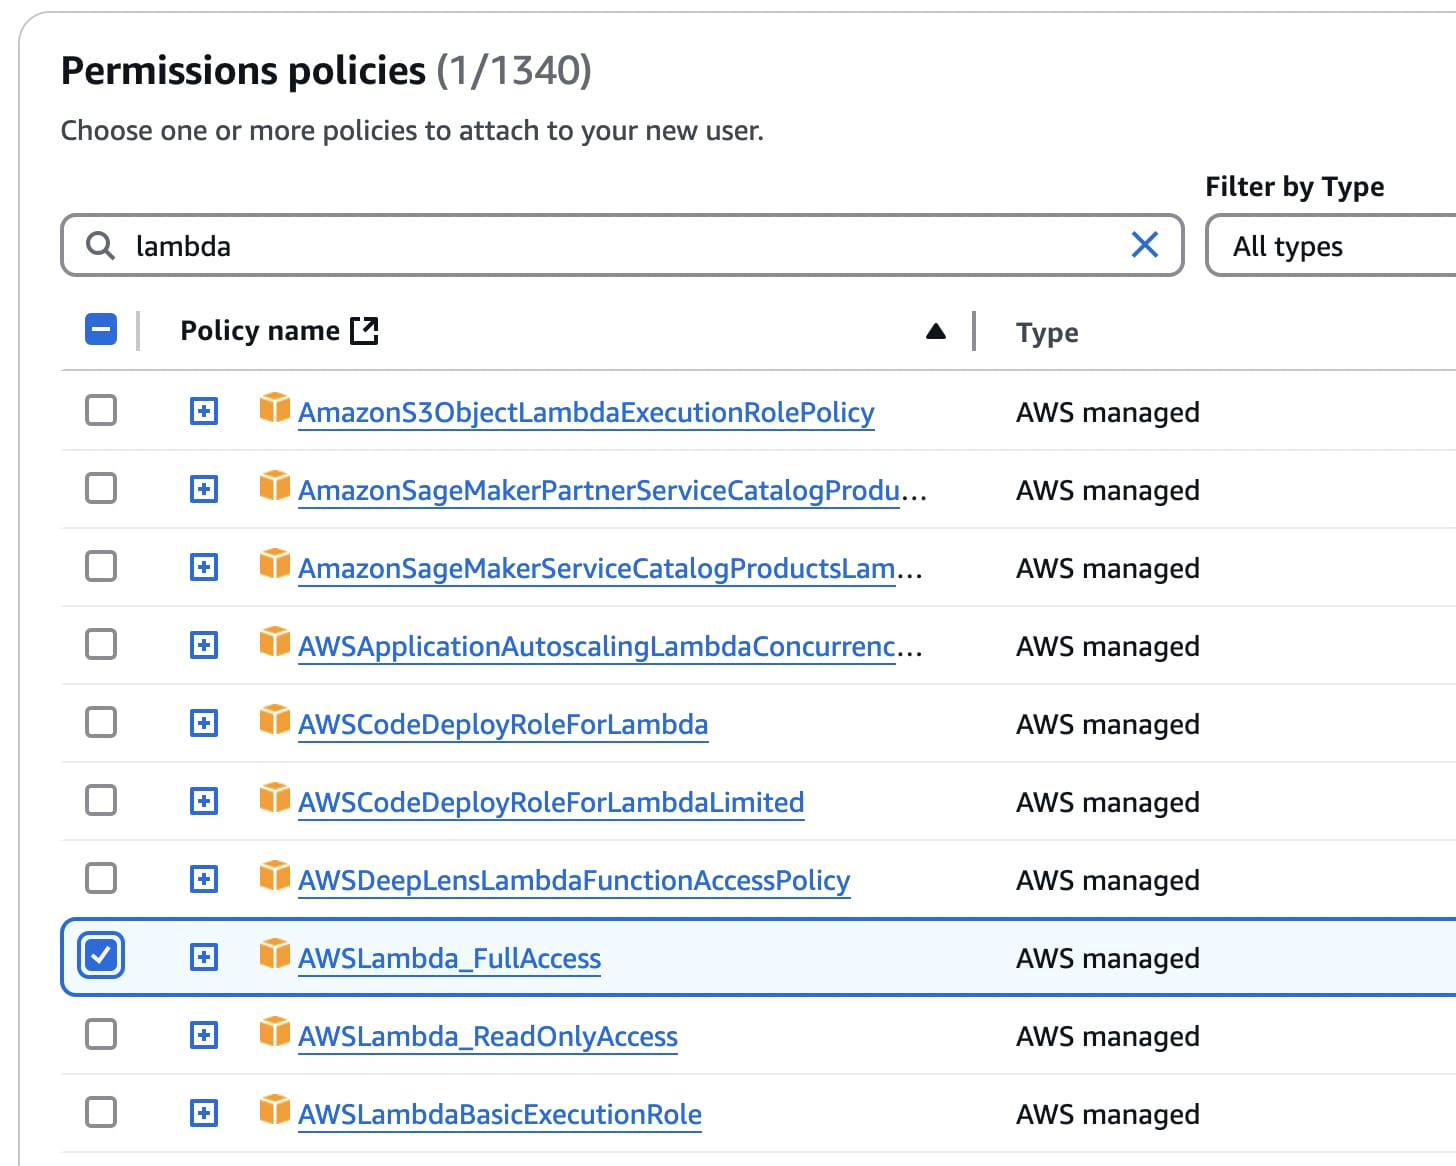1456x1166 pixels.
Task: Click the policy icon next to AWSLambda_FullAccess
Action: pos(275,954)
